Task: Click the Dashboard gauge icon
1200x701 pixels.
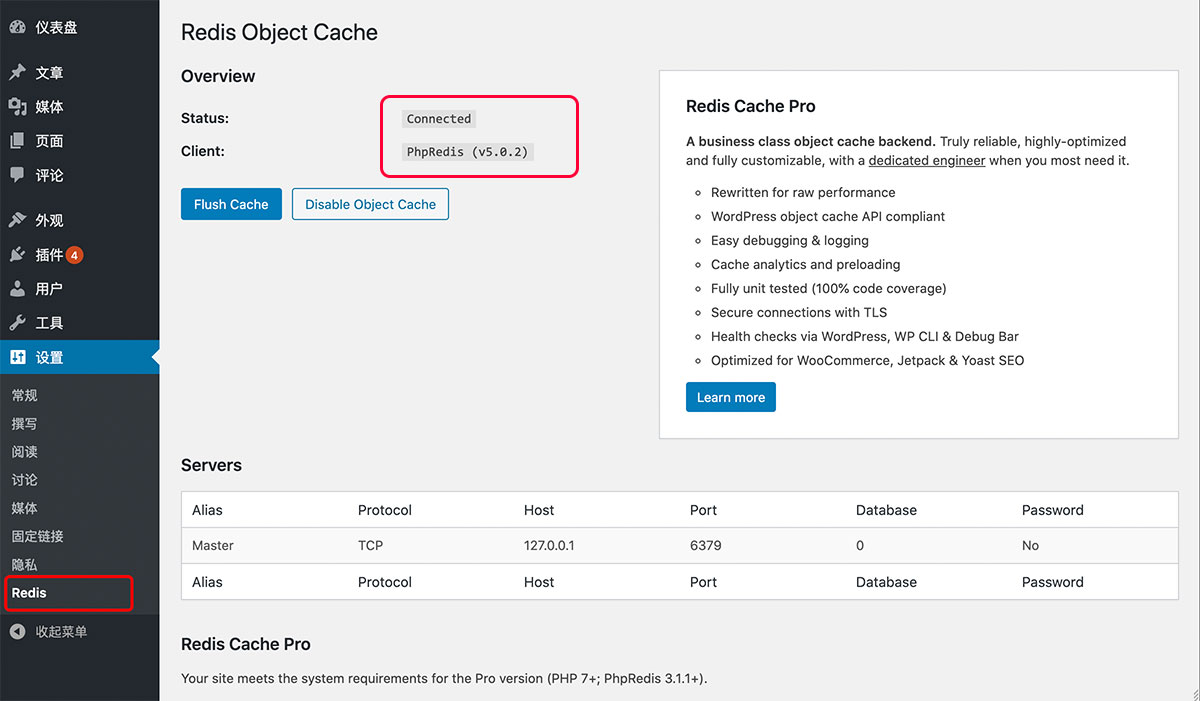Action: tap(17, 27)
